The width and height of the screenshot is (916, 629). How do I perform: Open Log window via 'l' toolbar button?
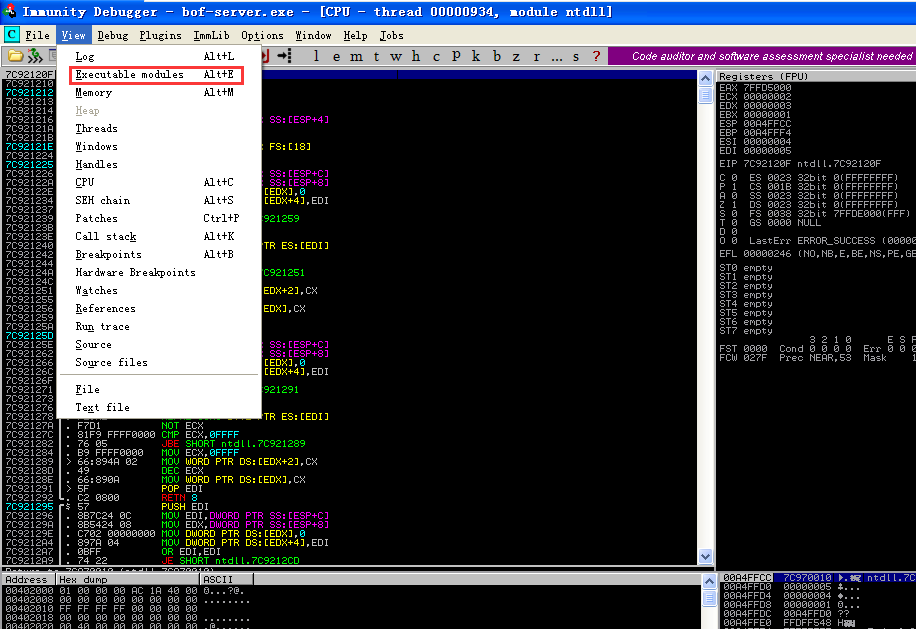coord(316,56)
